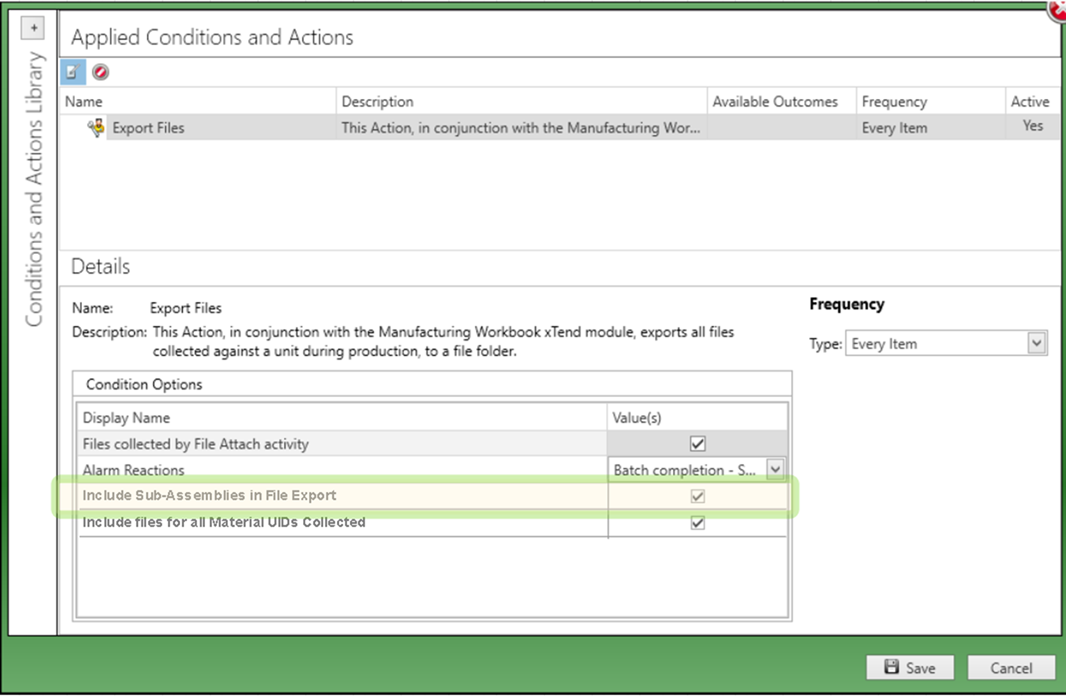Disable Include Sub-Assemblies in File Export
This screenshot has height=696, width=1066.
697,495
